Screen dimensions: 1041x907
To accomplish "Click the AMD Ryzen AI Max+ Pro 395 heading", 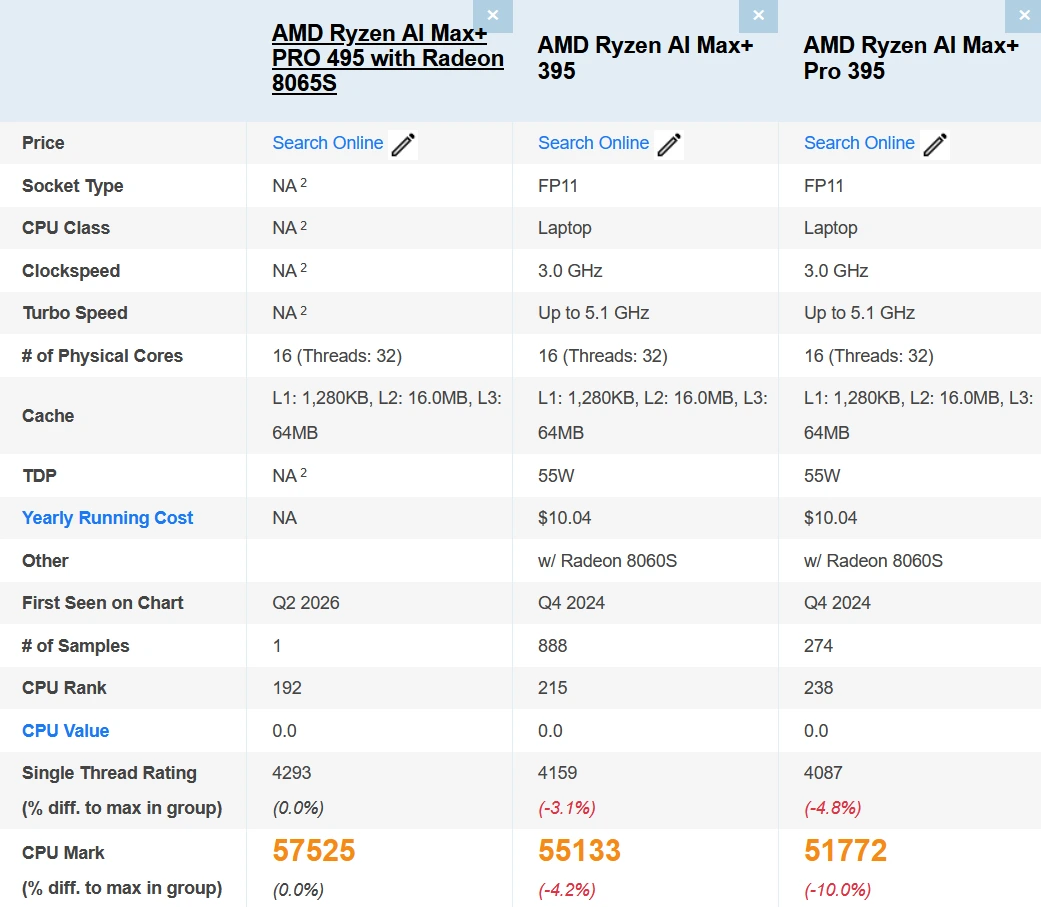I will click(x=911, y=58).
